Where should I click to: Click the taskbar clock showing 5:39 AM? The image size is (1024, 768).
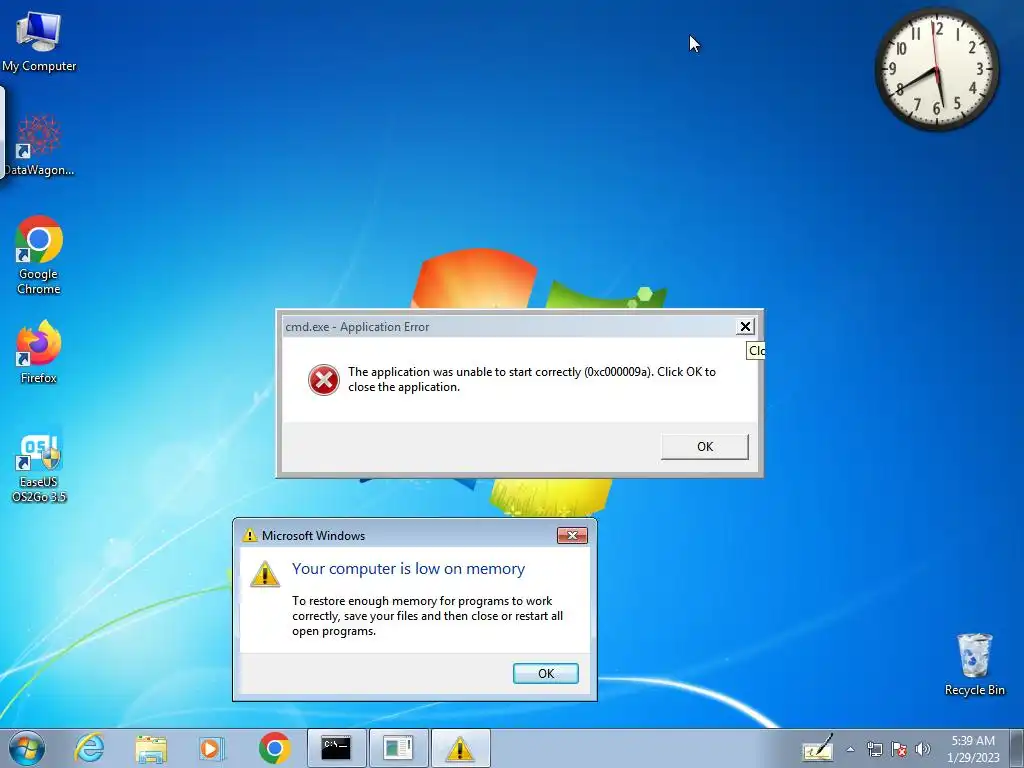973,749
